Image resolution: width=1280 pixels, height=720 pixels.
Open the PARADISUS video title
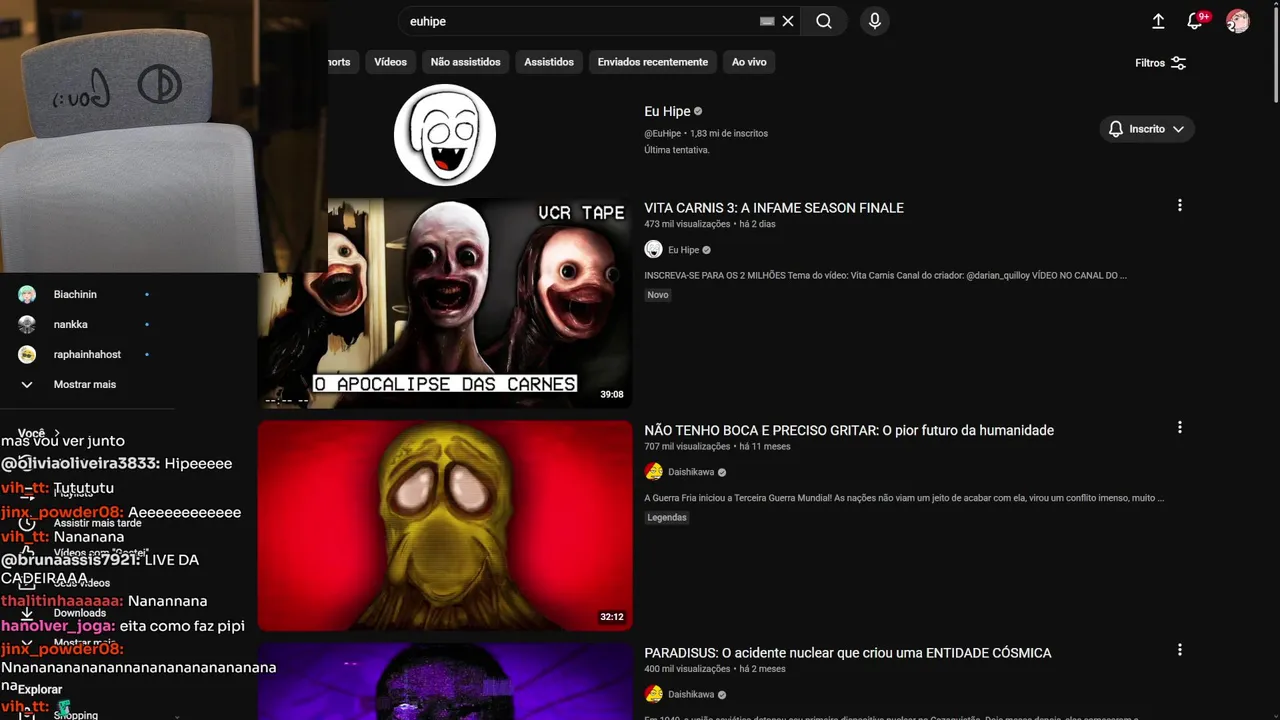(x=848, y=653)
